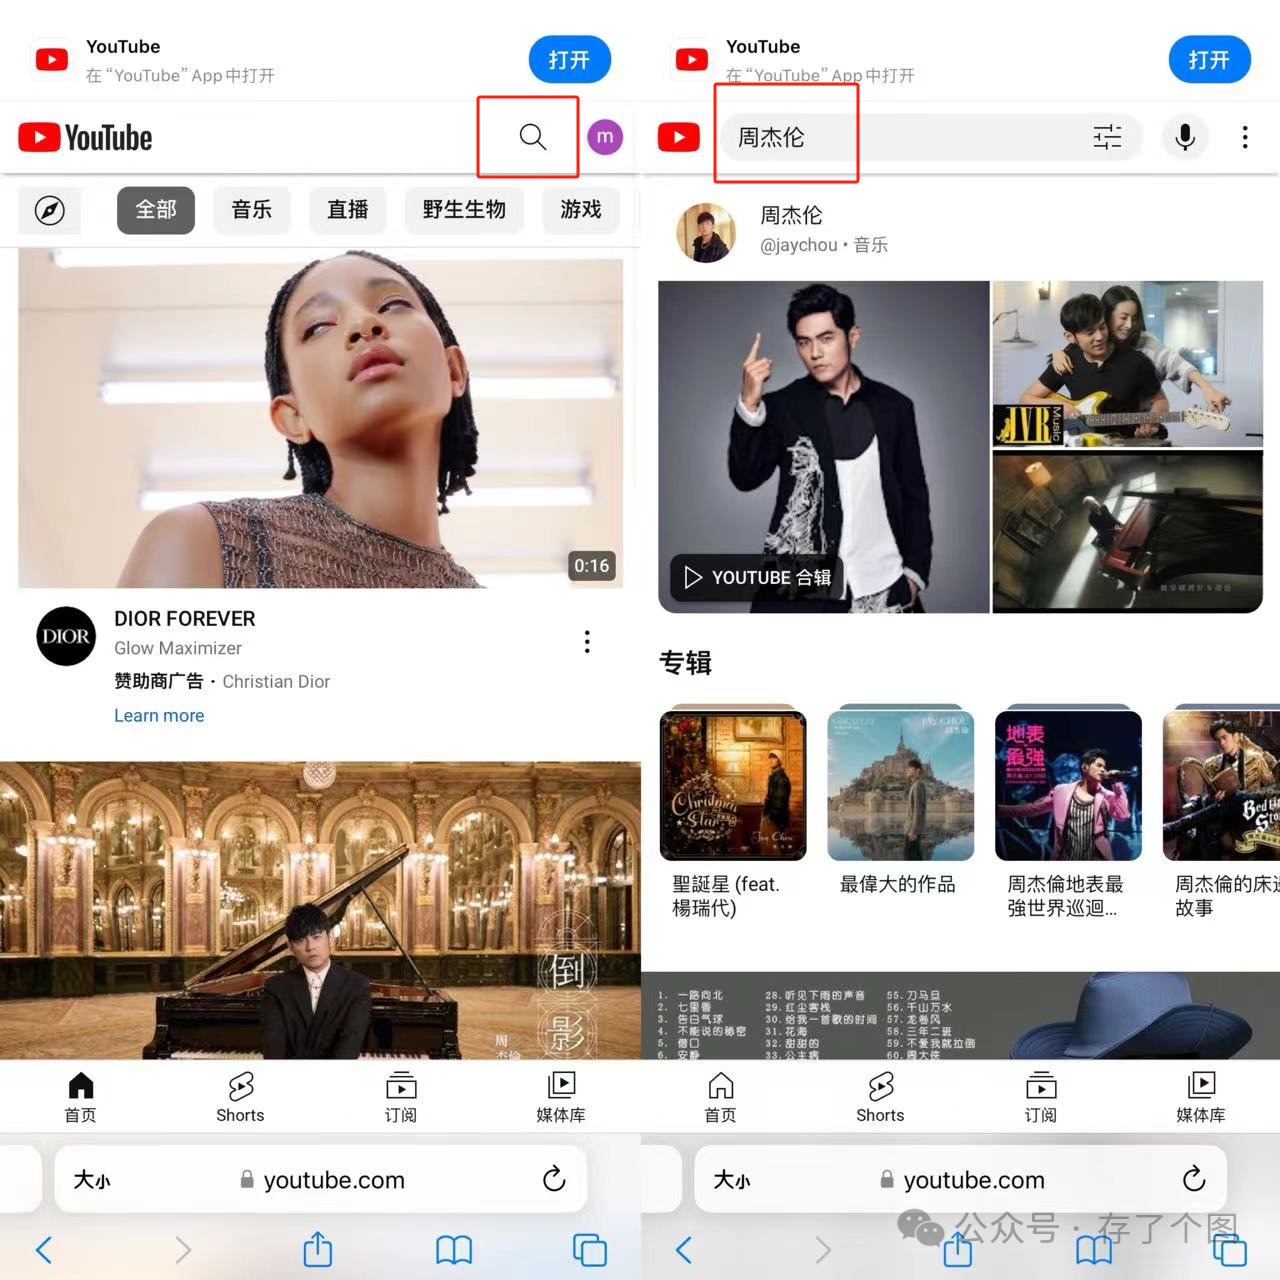Open the 媒体库 library icon
This screenshot has height=1280, width=1280.
[x=561, y=1096]
